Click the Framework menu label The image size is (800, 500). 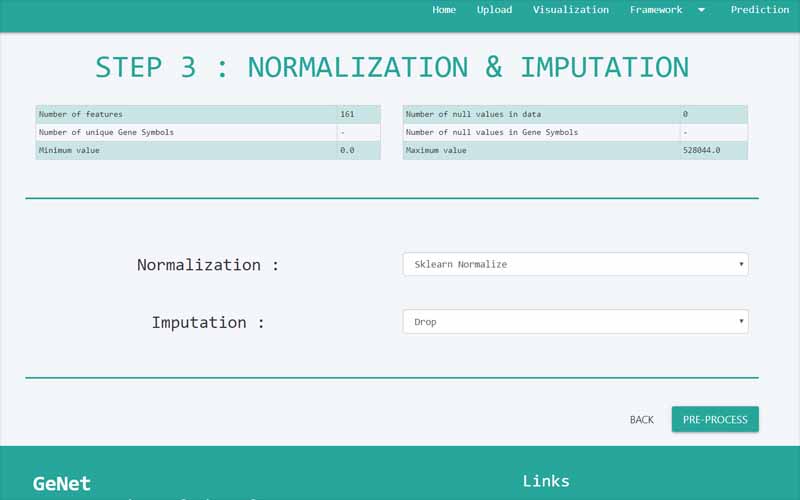point(656,10)
